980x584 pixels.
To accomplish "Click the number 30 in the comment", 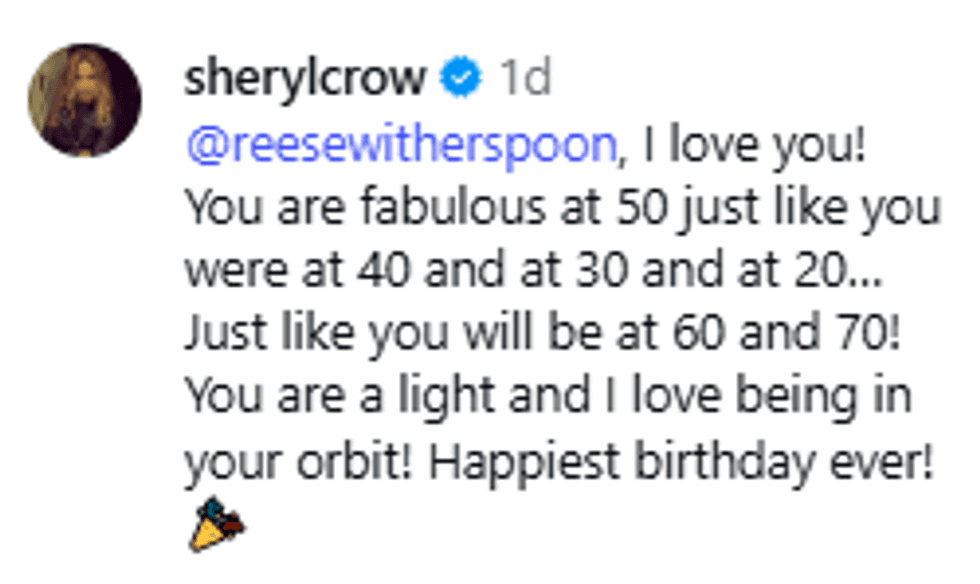I will 621,272.
